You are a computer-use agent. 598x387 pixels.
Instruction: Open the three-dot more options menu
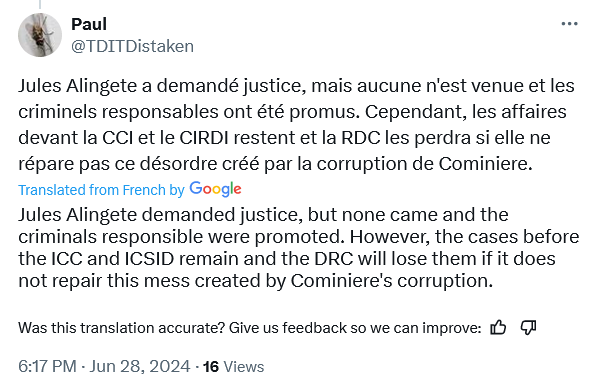569,24
